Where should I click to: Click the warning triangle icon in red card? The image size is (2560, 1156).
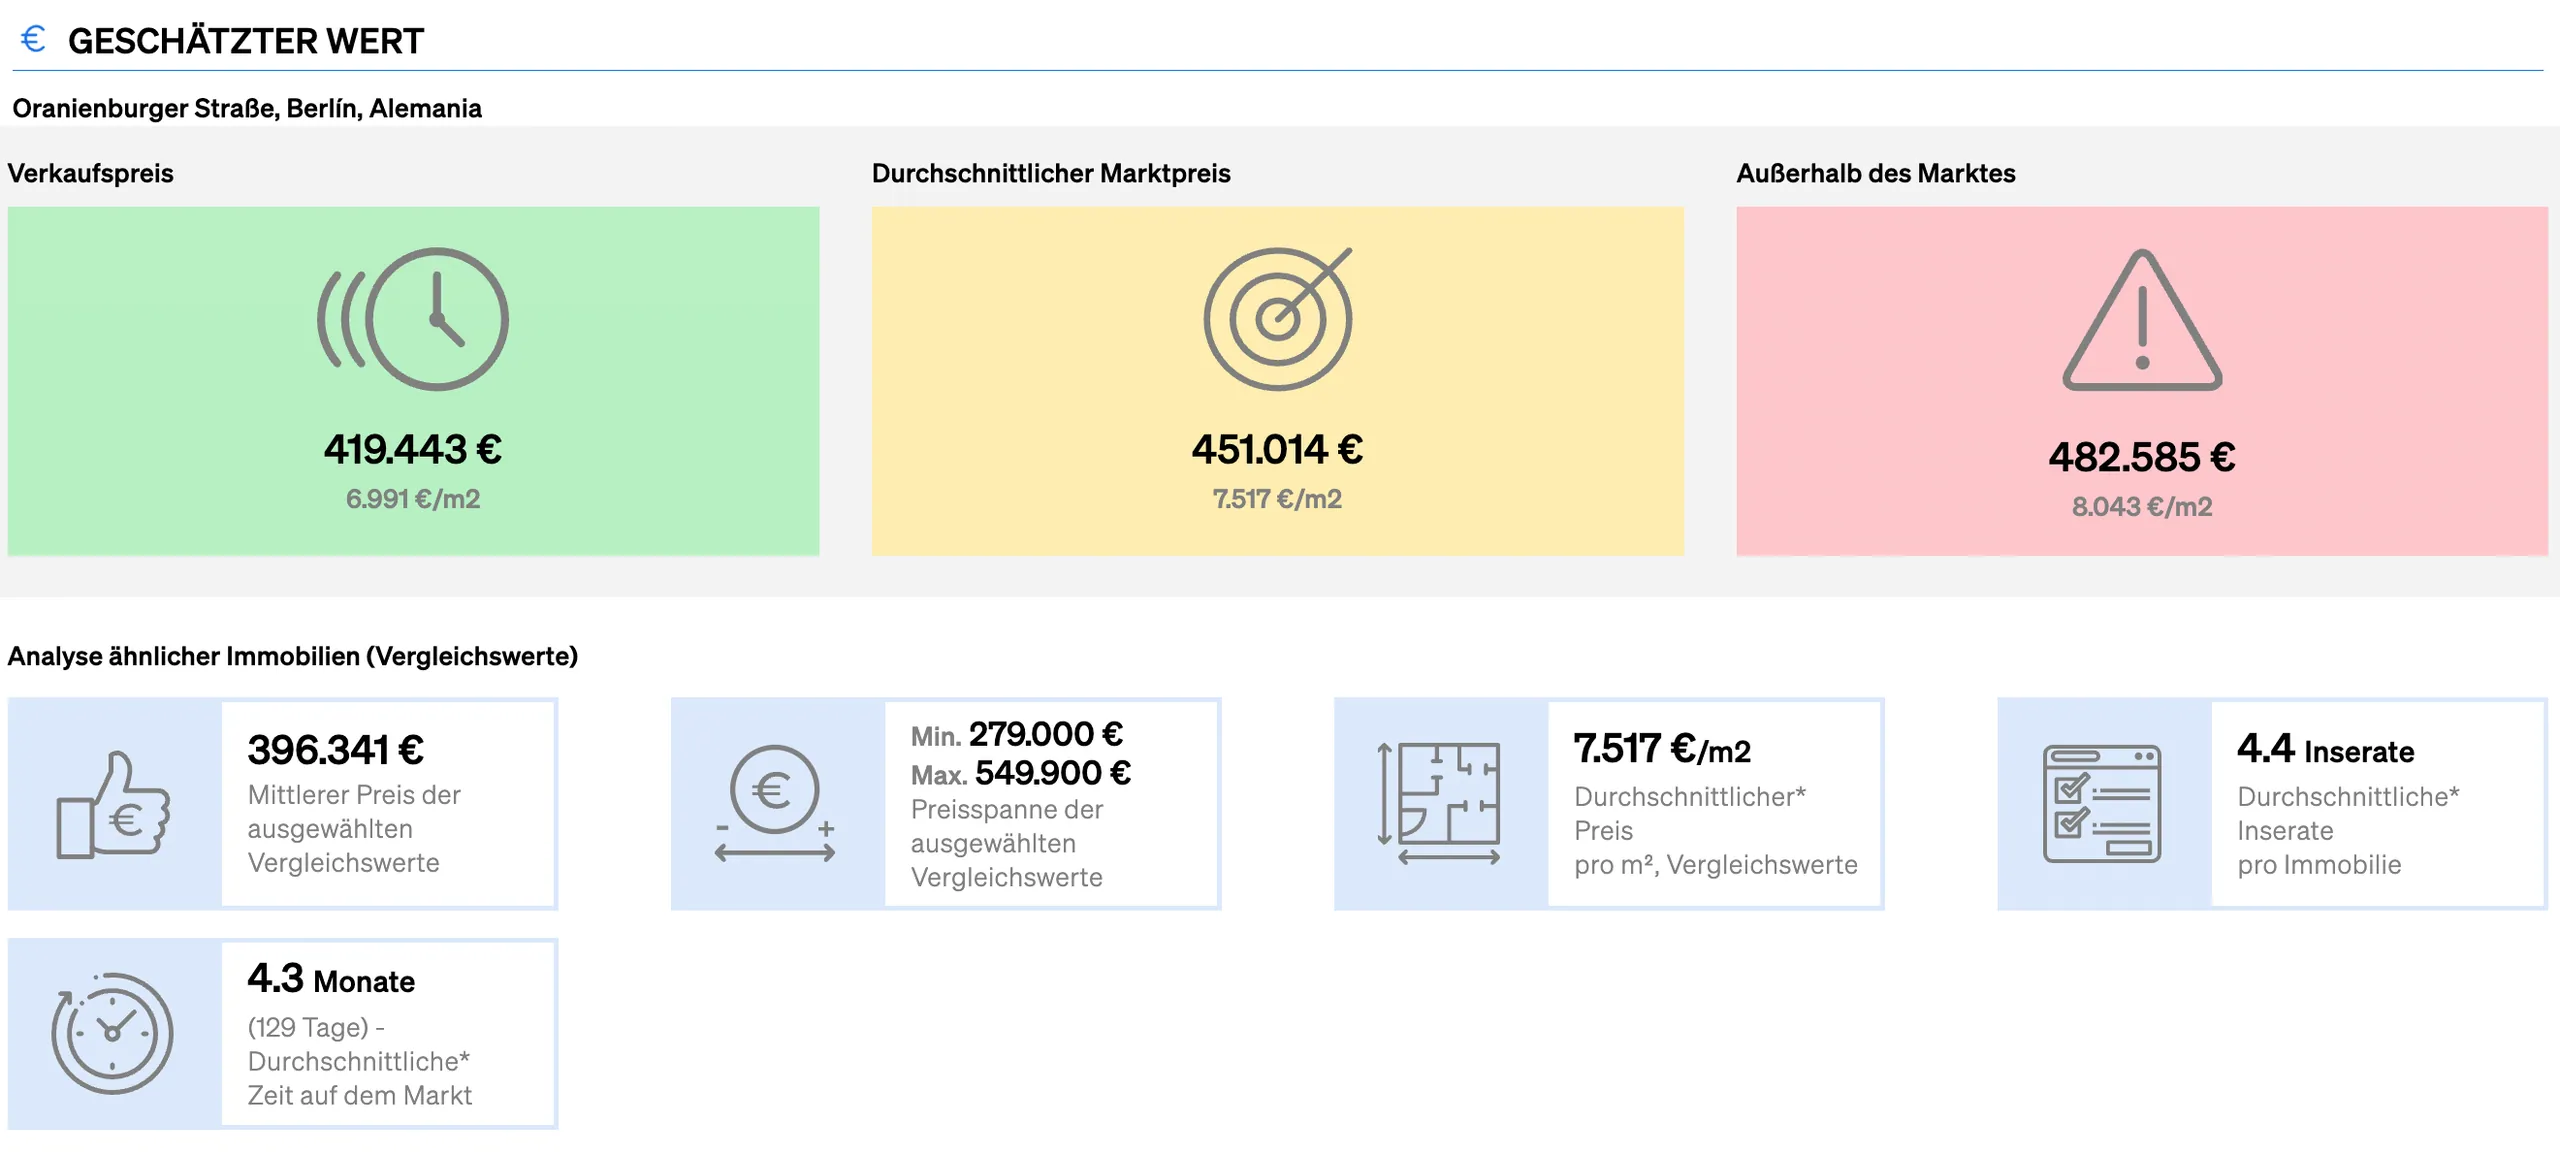pos(2142,320)
